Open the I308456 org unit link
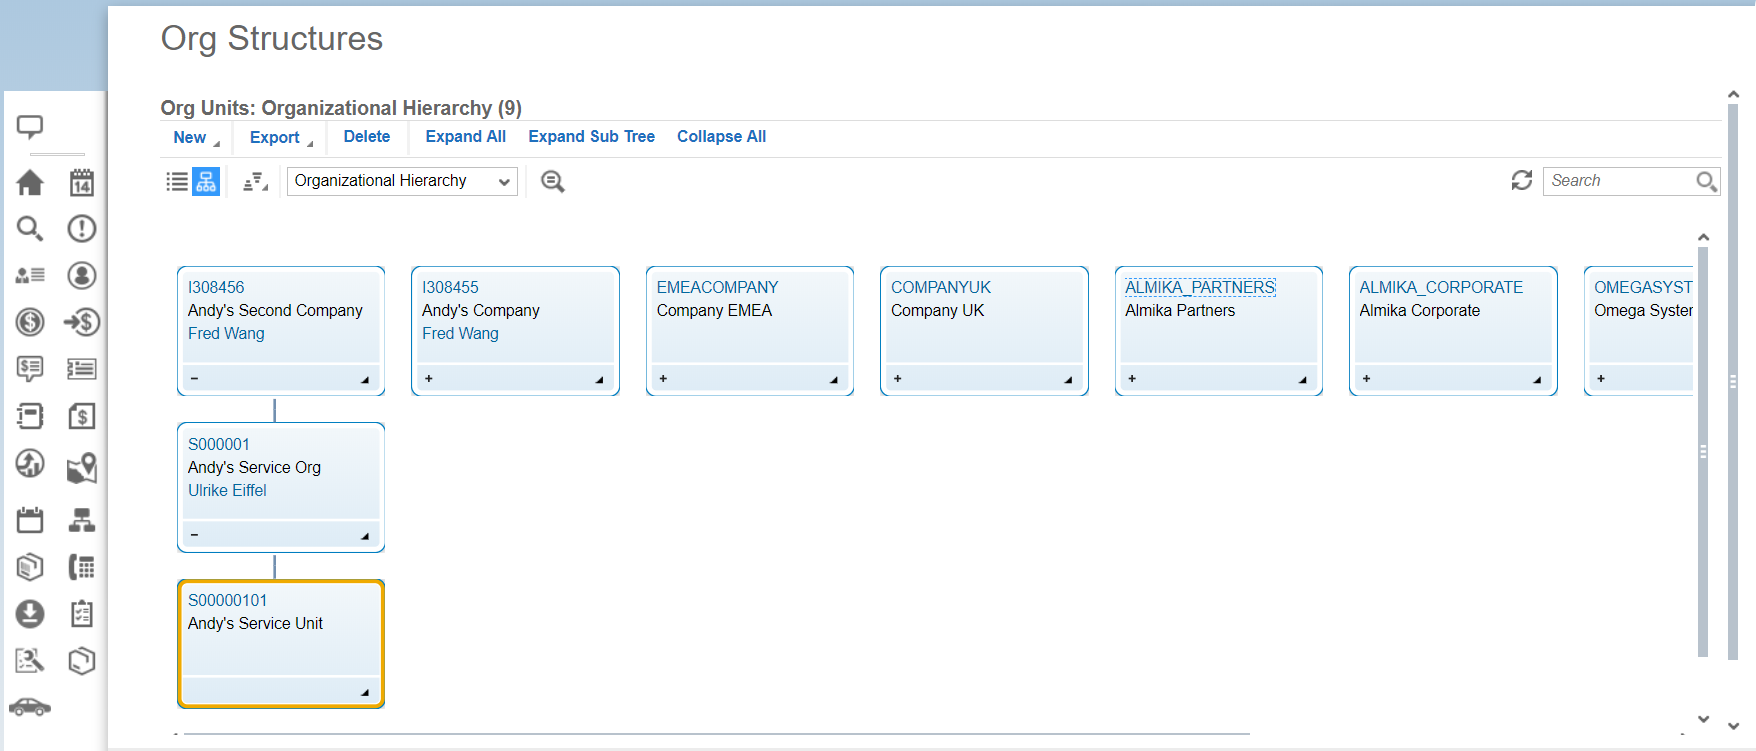The image size is (1756, 751). pyautogui.click(x=216, y=287)
